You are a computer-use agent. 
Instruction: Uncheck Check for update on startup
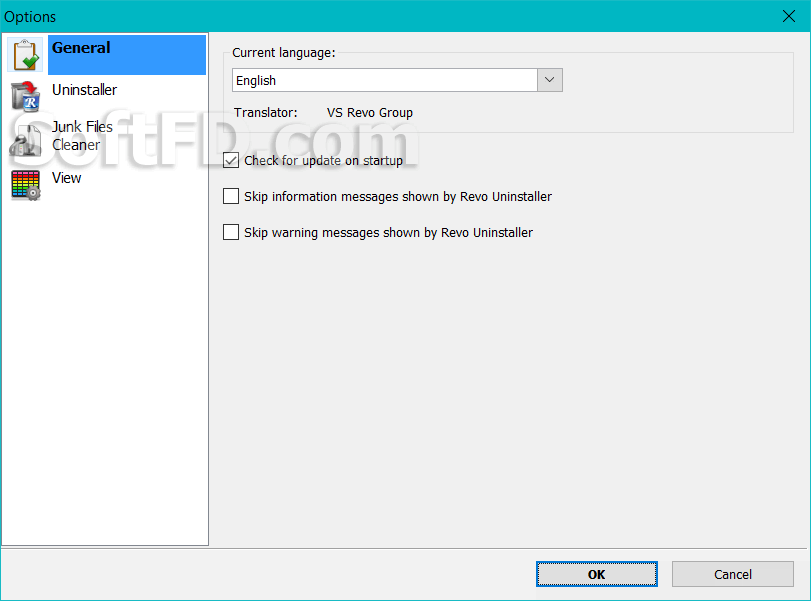231,160
